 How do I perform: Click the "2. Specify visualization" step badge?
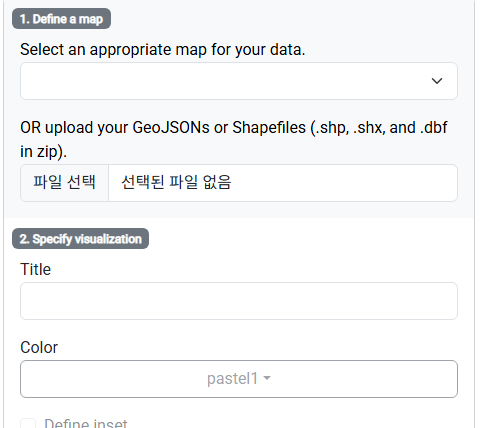tap(80, 239)
